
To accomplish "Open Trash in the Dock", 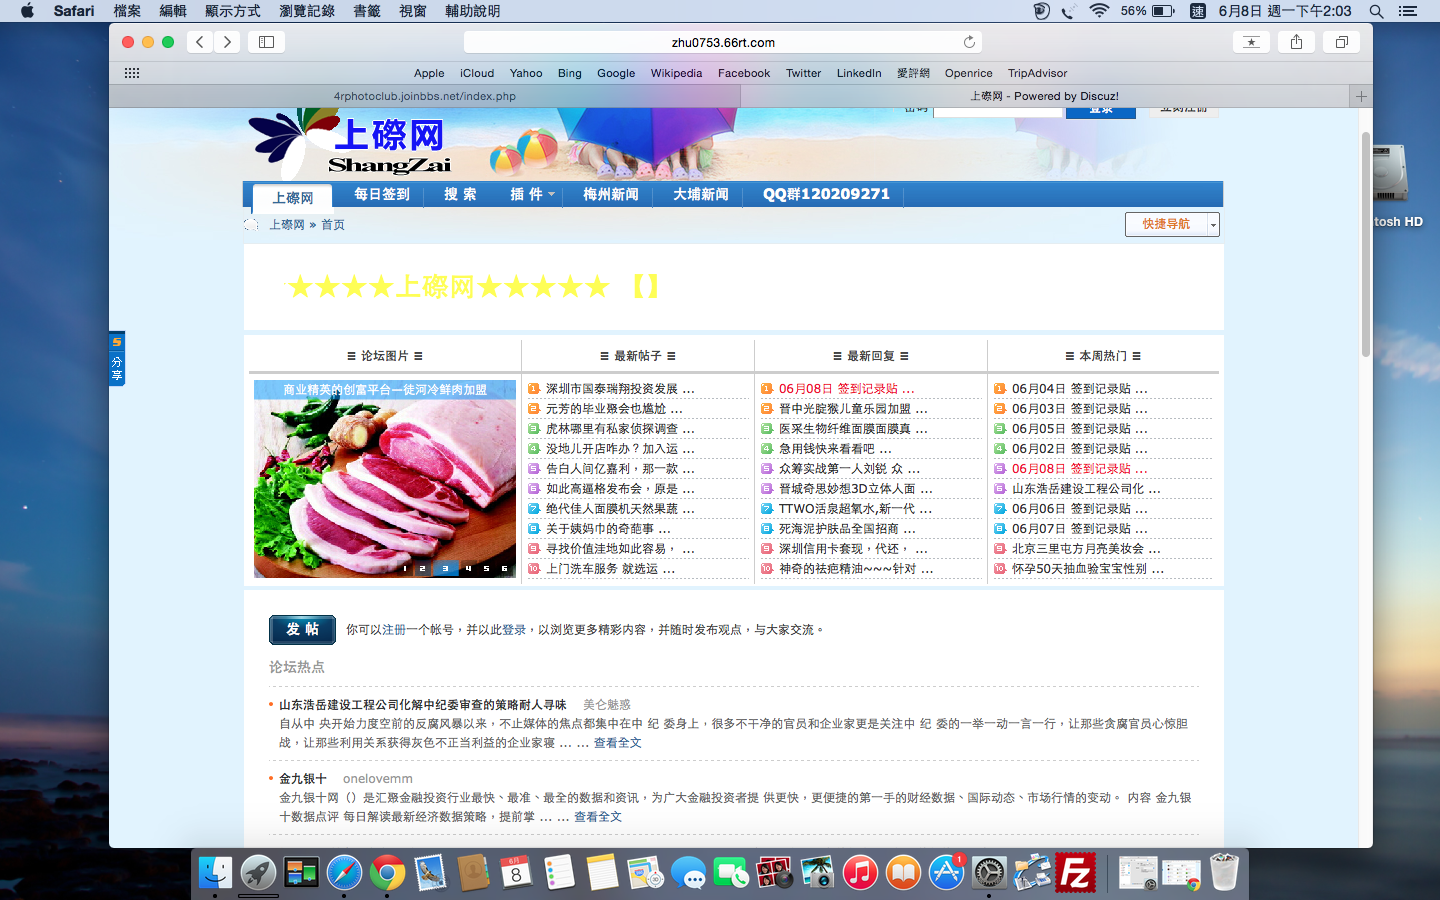I will pos(1224,873).
